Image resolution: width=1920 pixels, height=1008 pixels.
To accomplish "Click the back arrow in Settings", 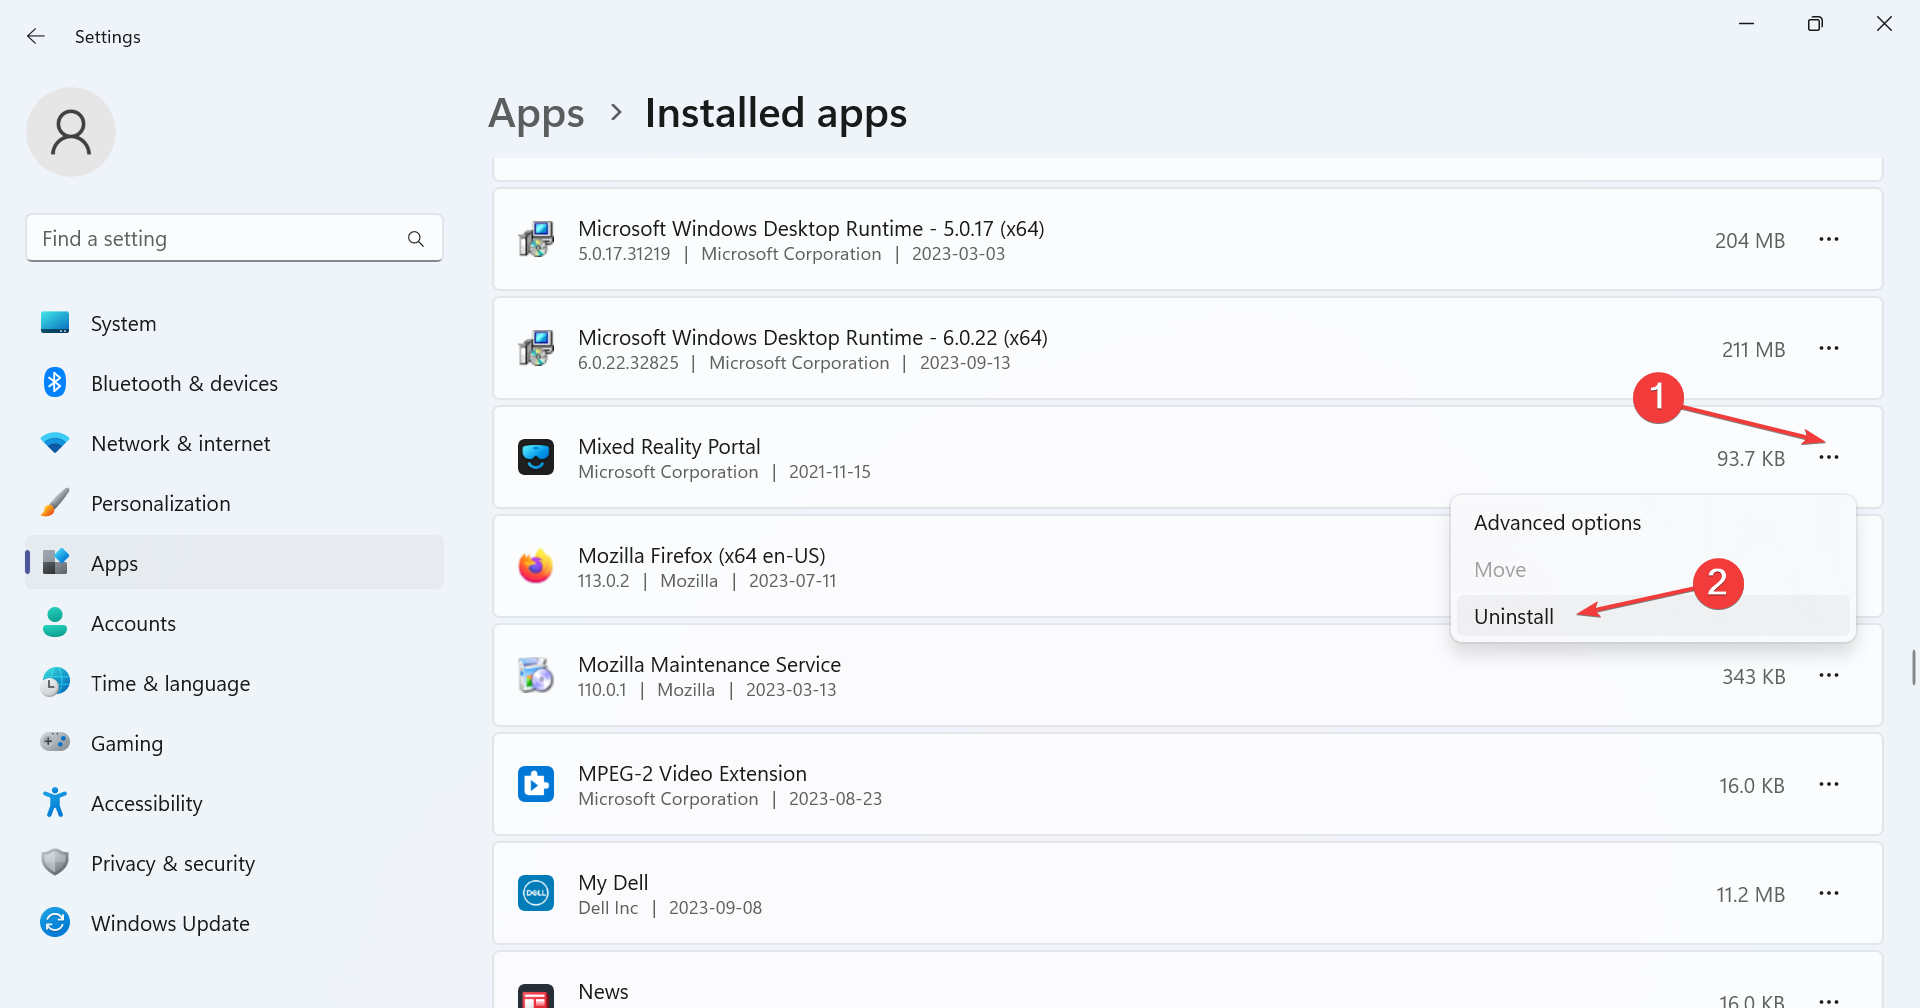I will [x=36, y=36].
